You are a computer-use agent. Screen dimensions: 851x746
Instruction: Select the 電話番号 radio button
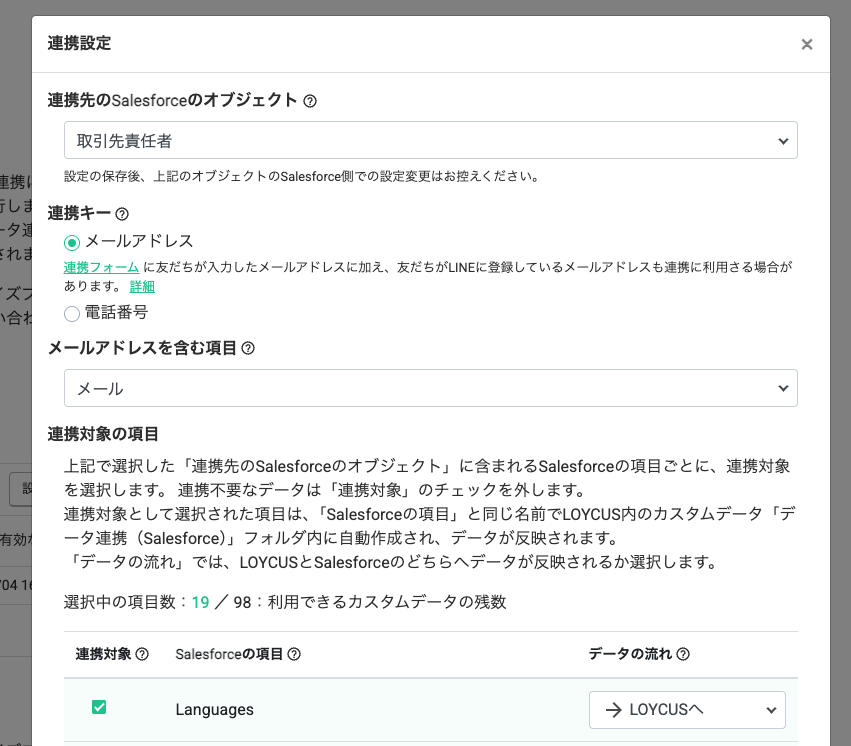pos(72,314)
